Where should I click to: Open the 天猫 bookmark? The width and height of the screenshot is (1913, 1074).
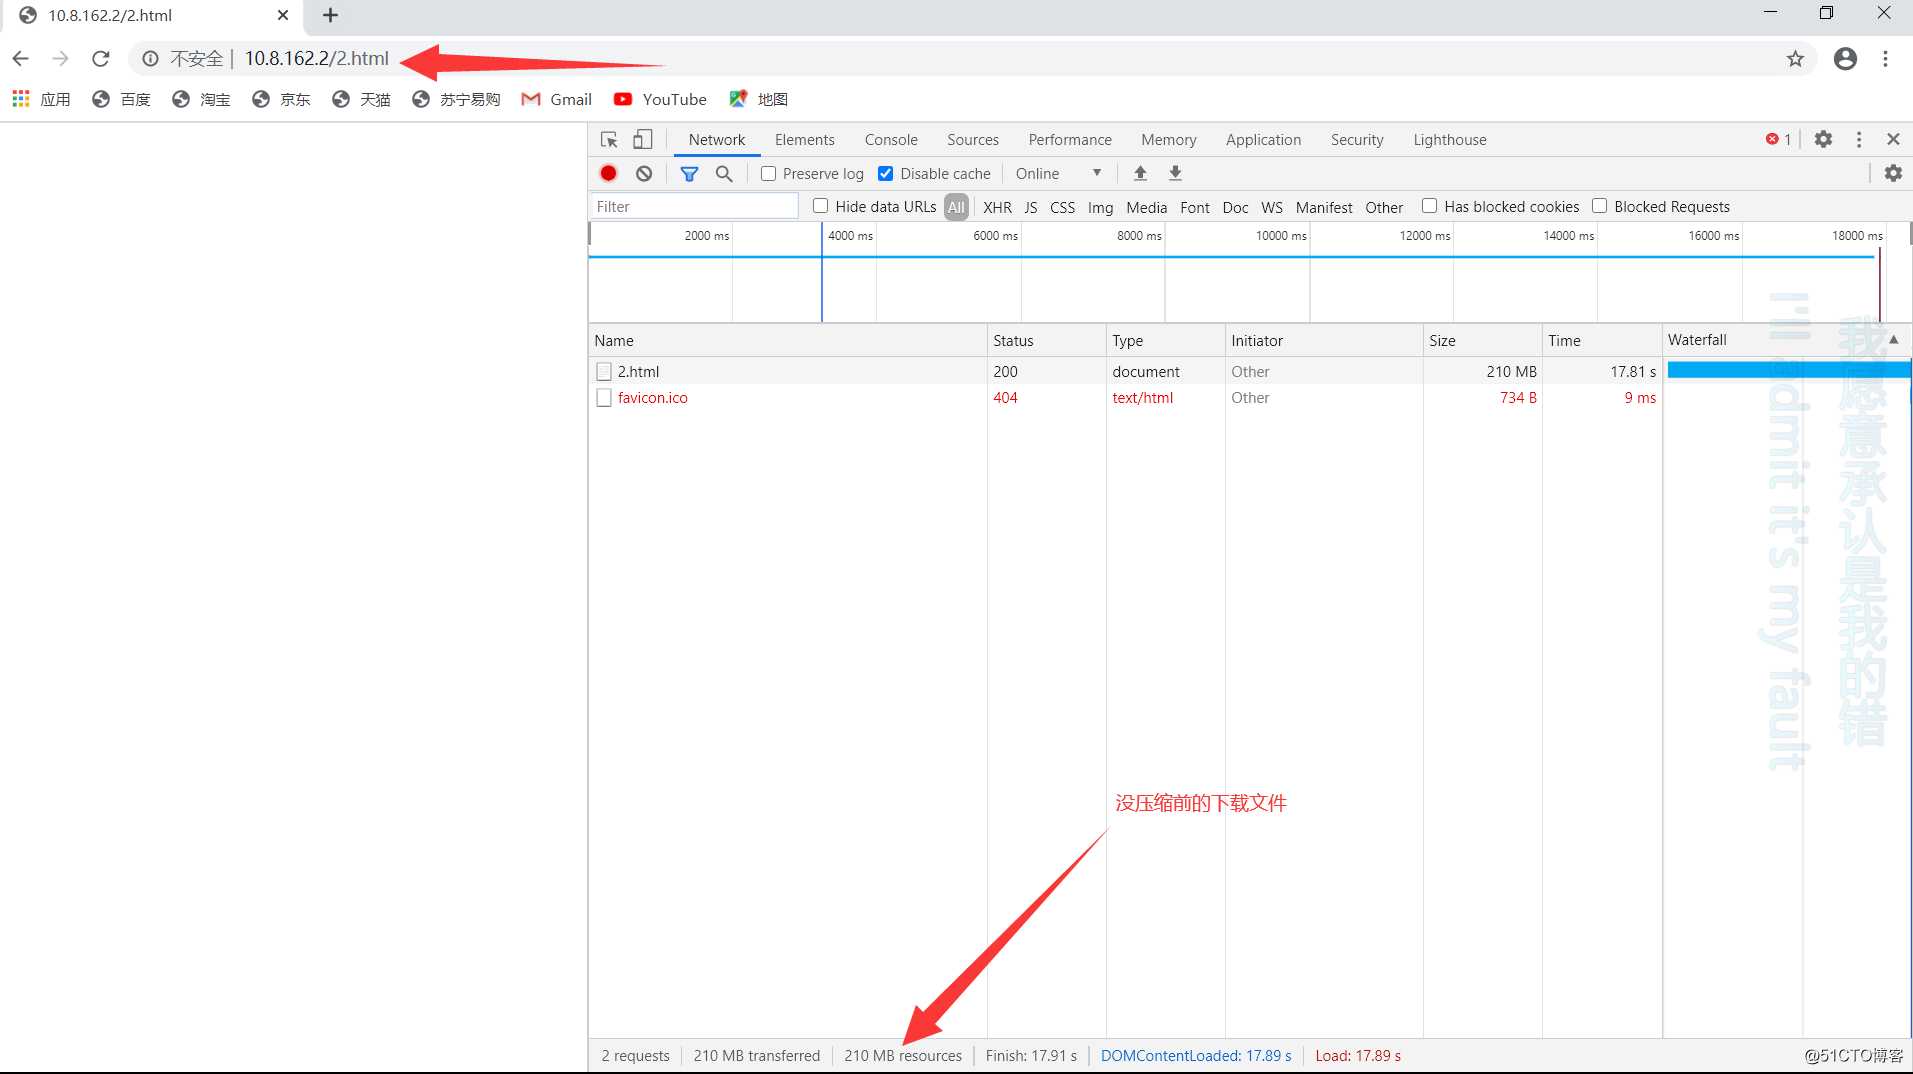tap(361, 99)
